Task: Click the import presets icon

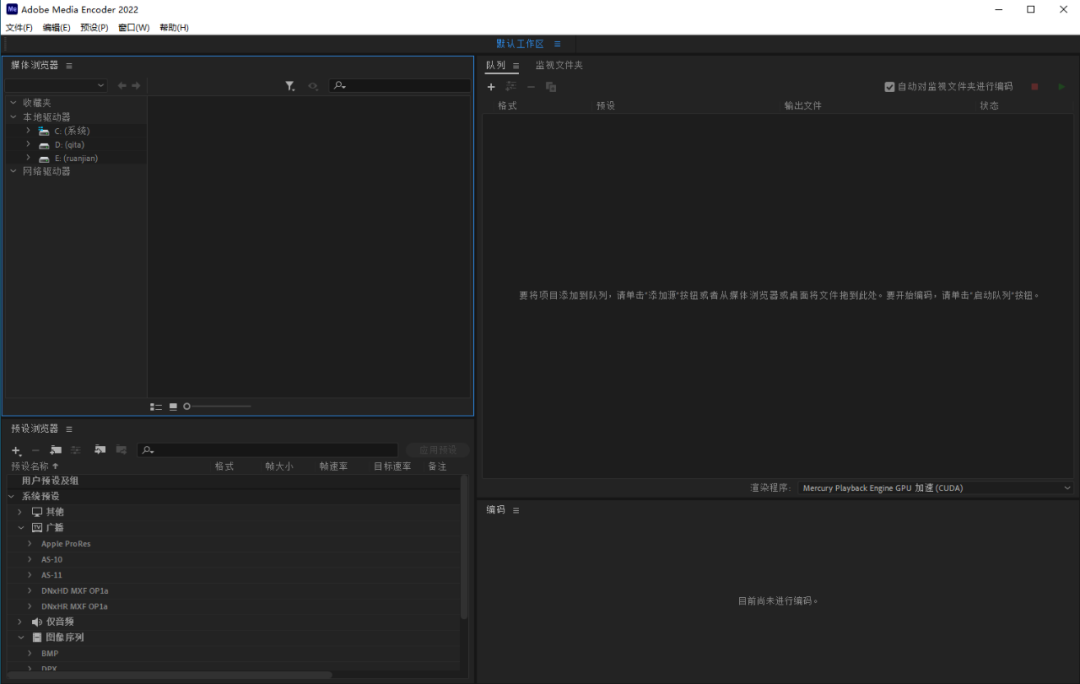Action: click(100, 450)
